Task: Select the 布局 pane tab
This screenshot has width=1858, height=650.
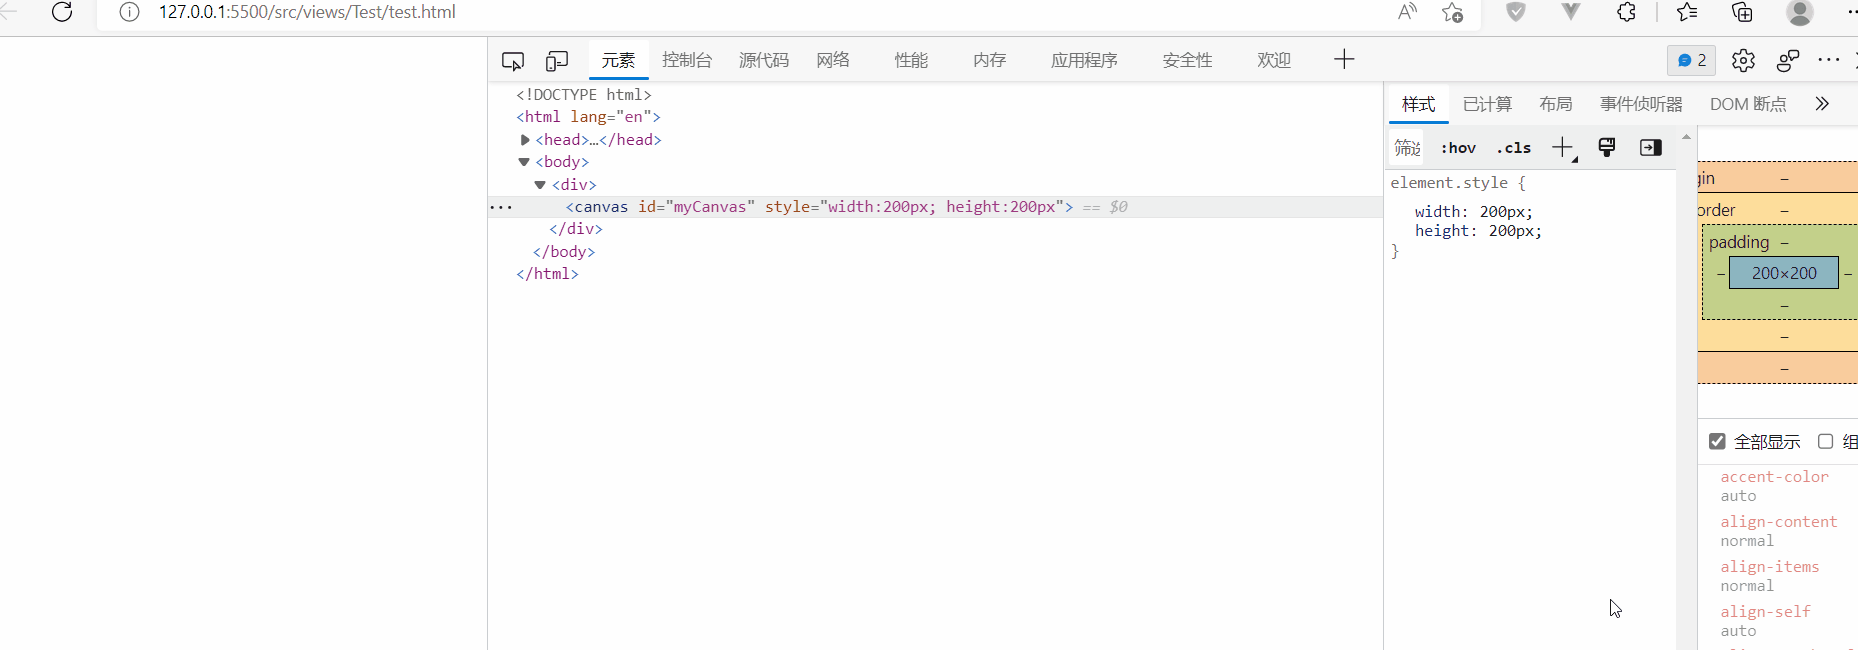Action: [1556, 104]
